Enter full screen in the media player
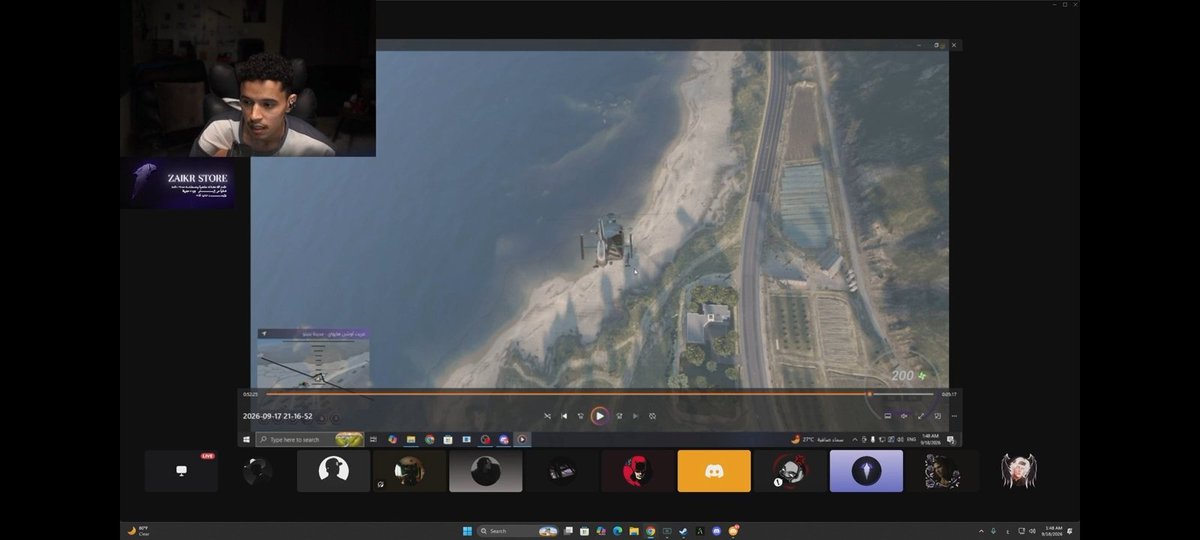The width and height of the screenshot is (1200, 540). point(921,416)
